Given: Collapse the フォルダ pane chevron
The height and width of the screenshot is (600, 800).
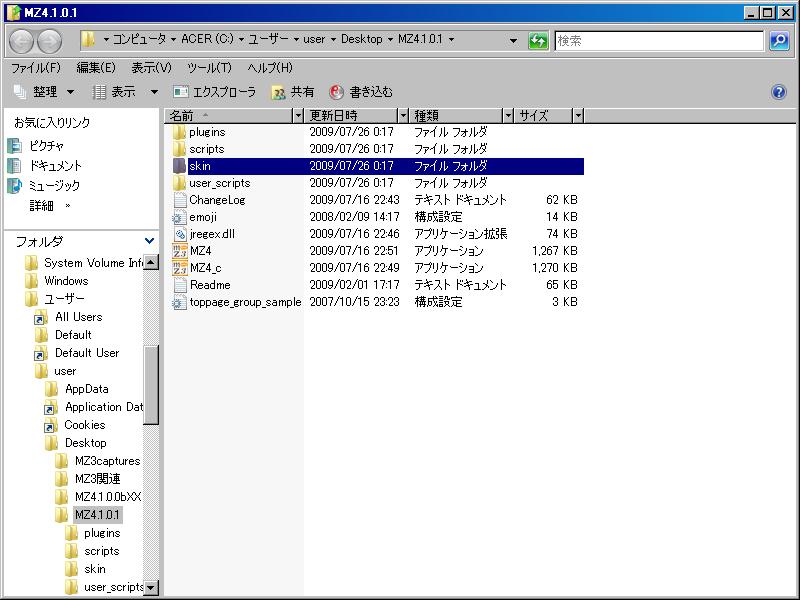Looking at the screenshot, I should (x=150, y=241).
